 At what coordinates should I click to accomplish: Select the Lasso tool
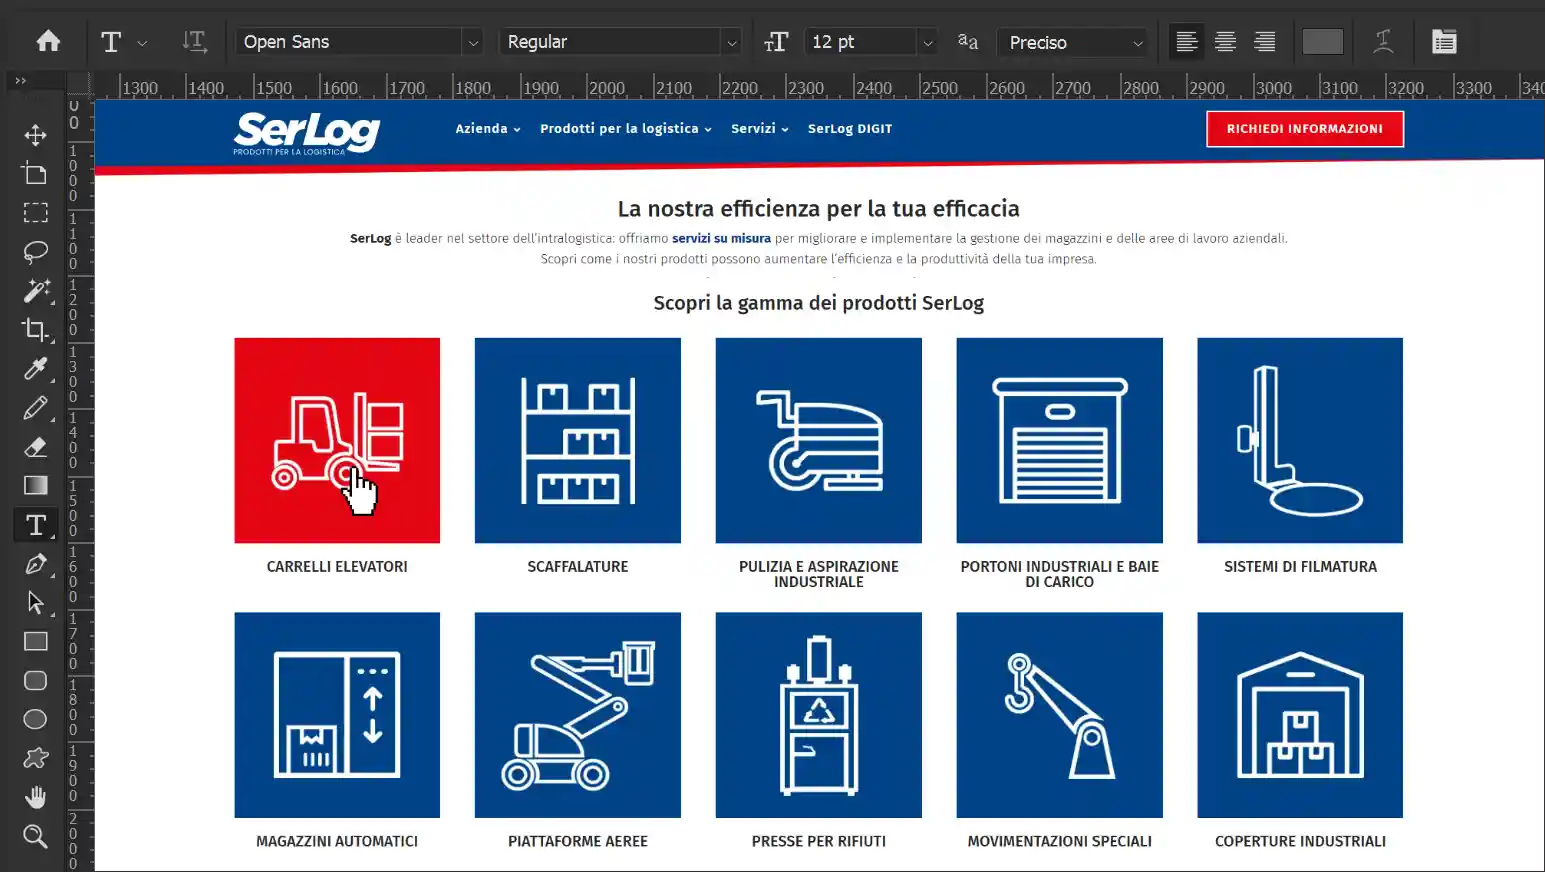point(35,251)
